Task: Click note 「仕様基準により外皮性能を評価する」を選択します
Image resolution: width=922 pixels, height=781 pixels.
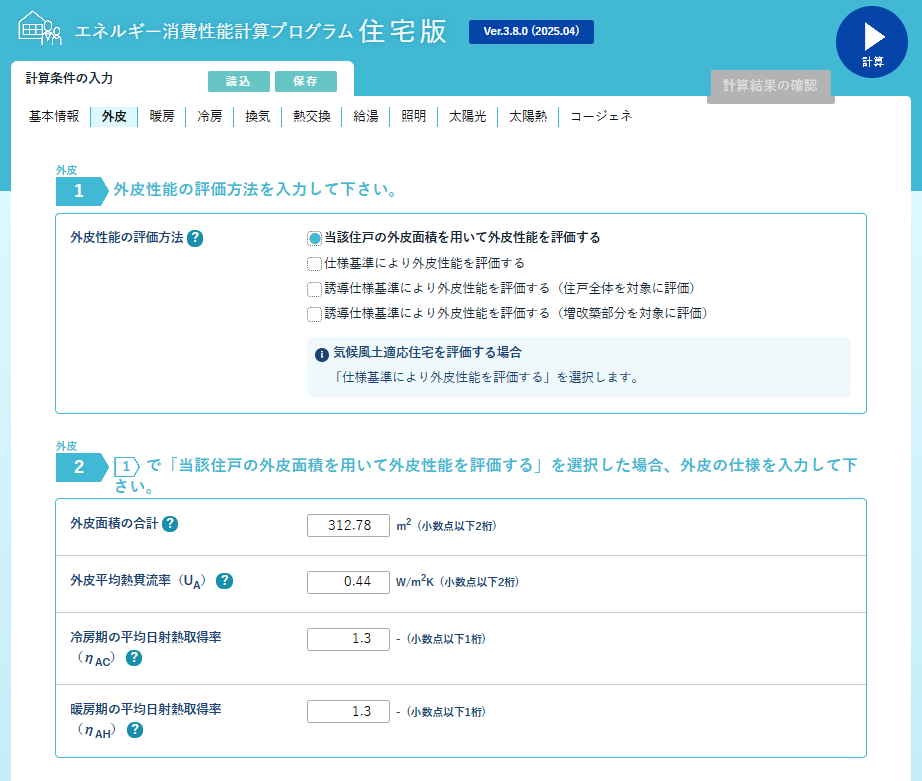Action: point(485,377)
